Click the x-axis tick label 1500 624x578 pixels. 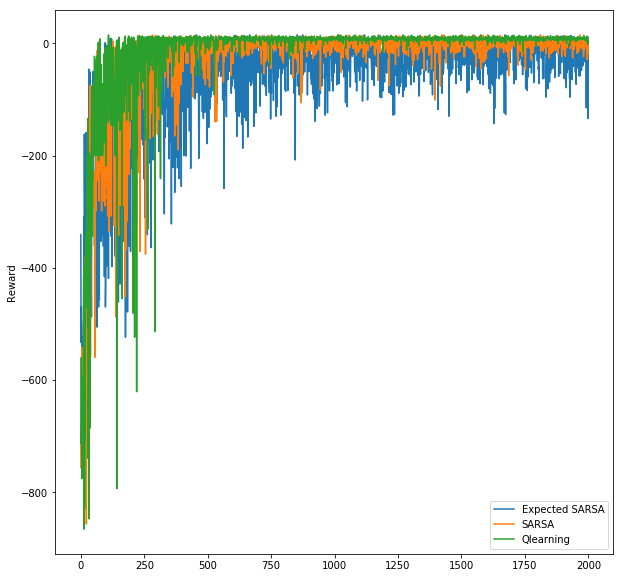tap(461, 565)
